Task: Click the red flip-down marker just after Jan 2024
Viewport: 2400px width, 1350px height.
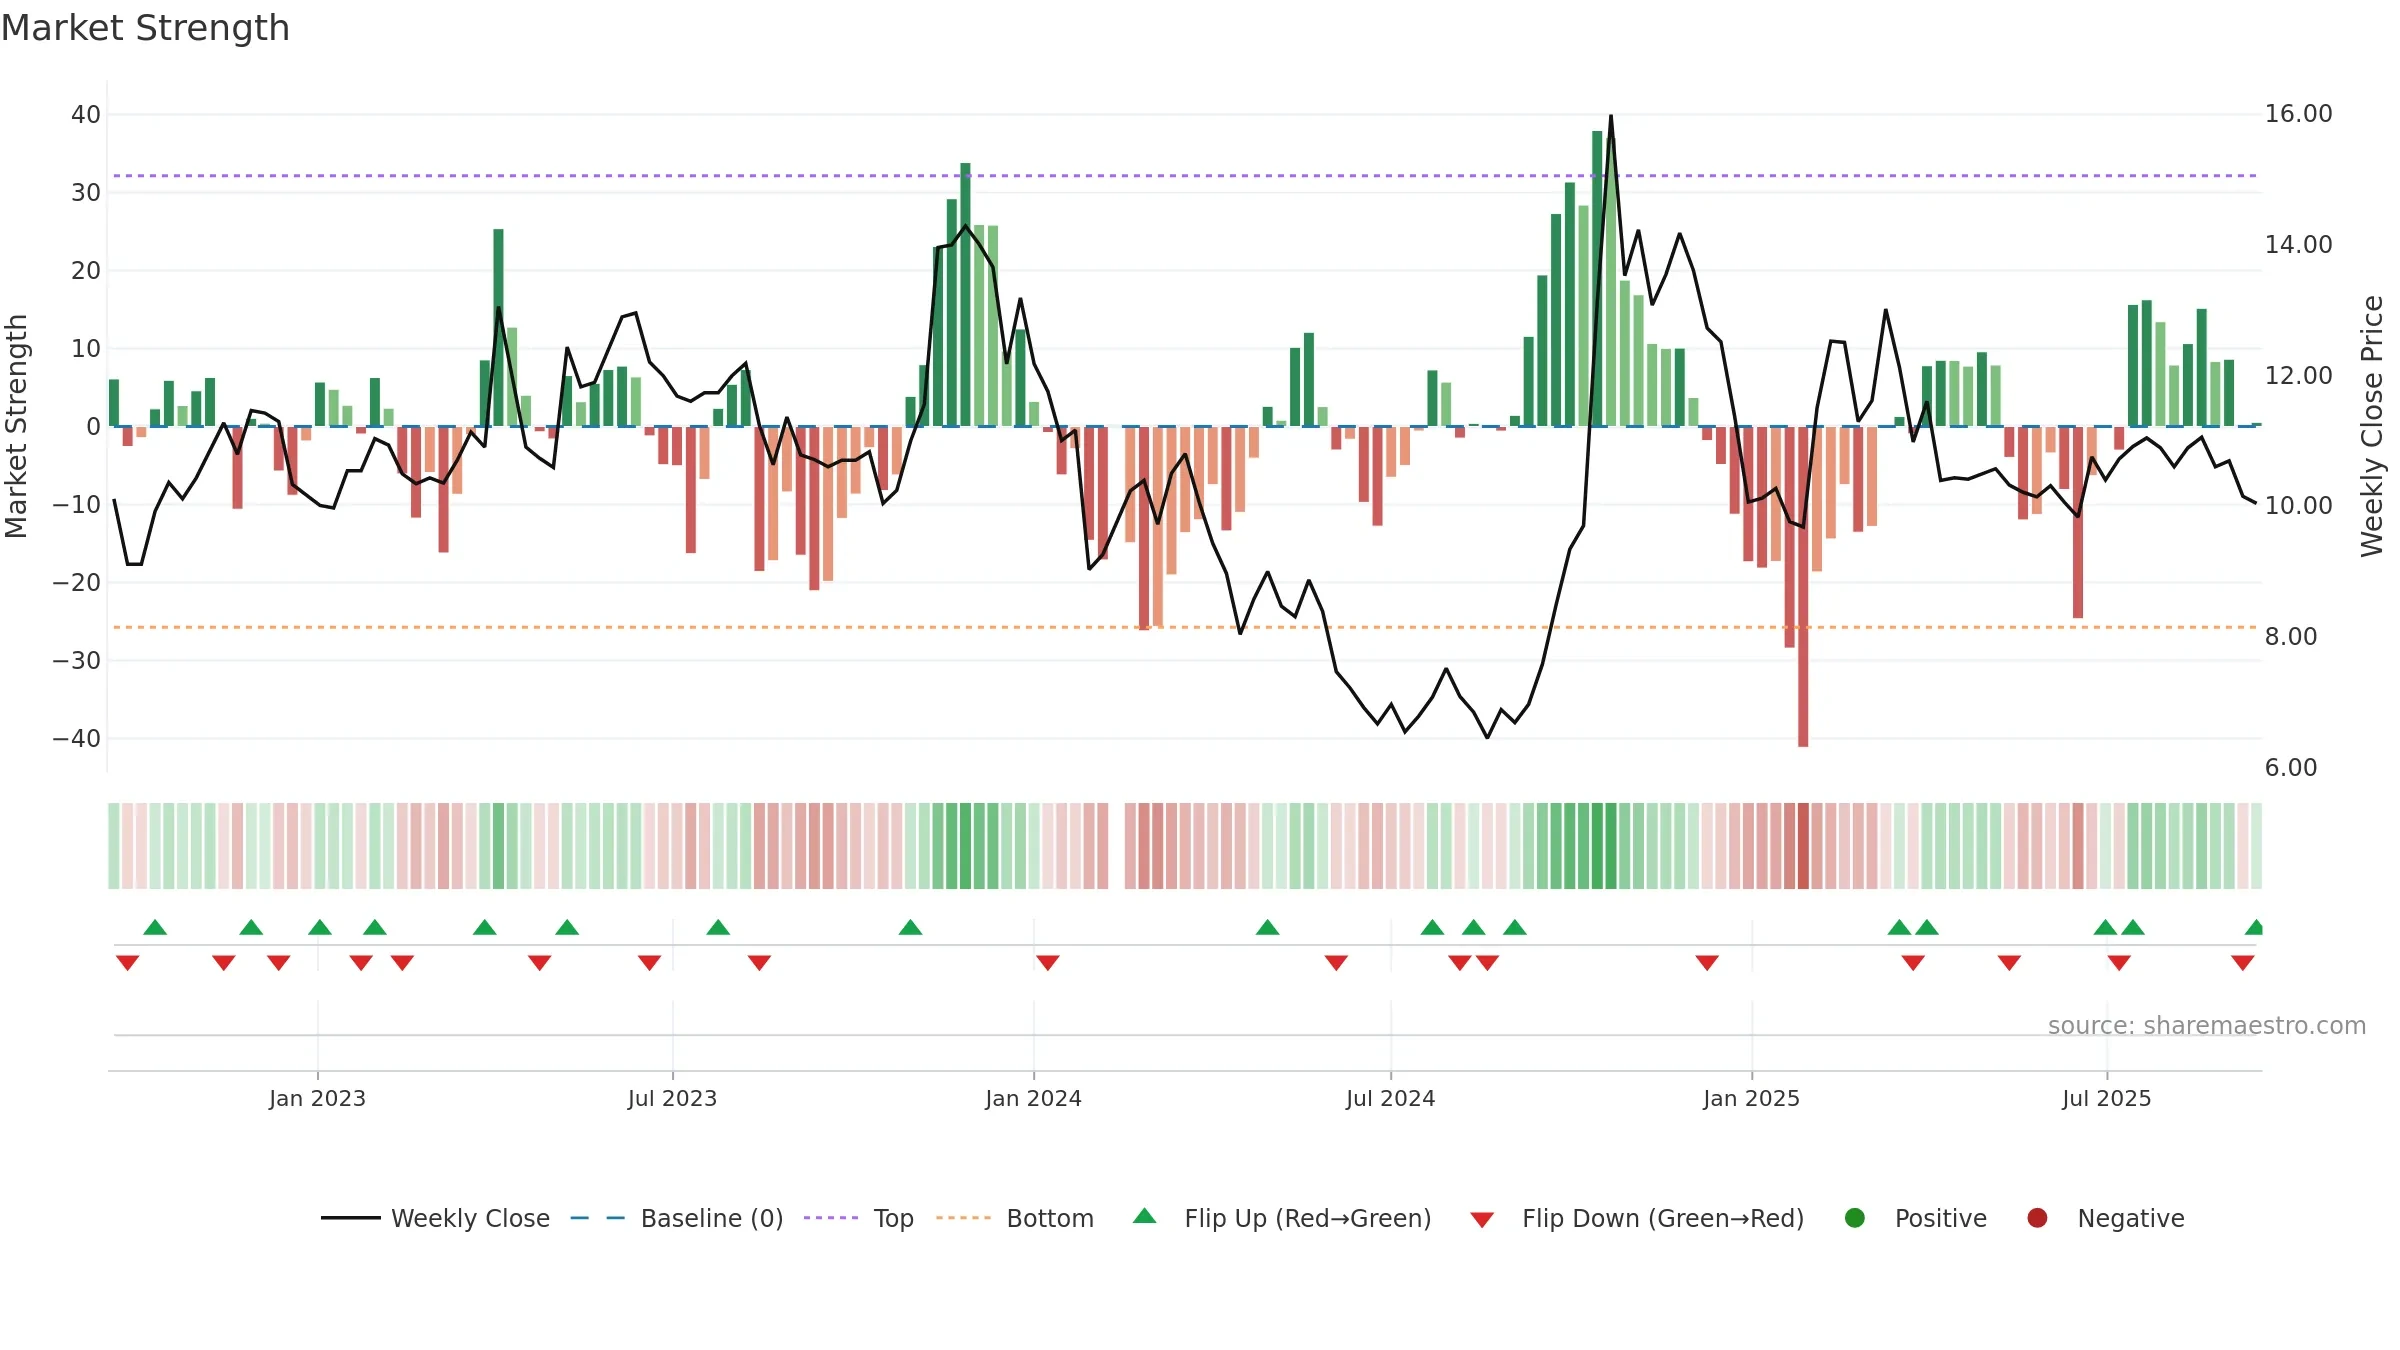Action: (x=1047, y=962)
